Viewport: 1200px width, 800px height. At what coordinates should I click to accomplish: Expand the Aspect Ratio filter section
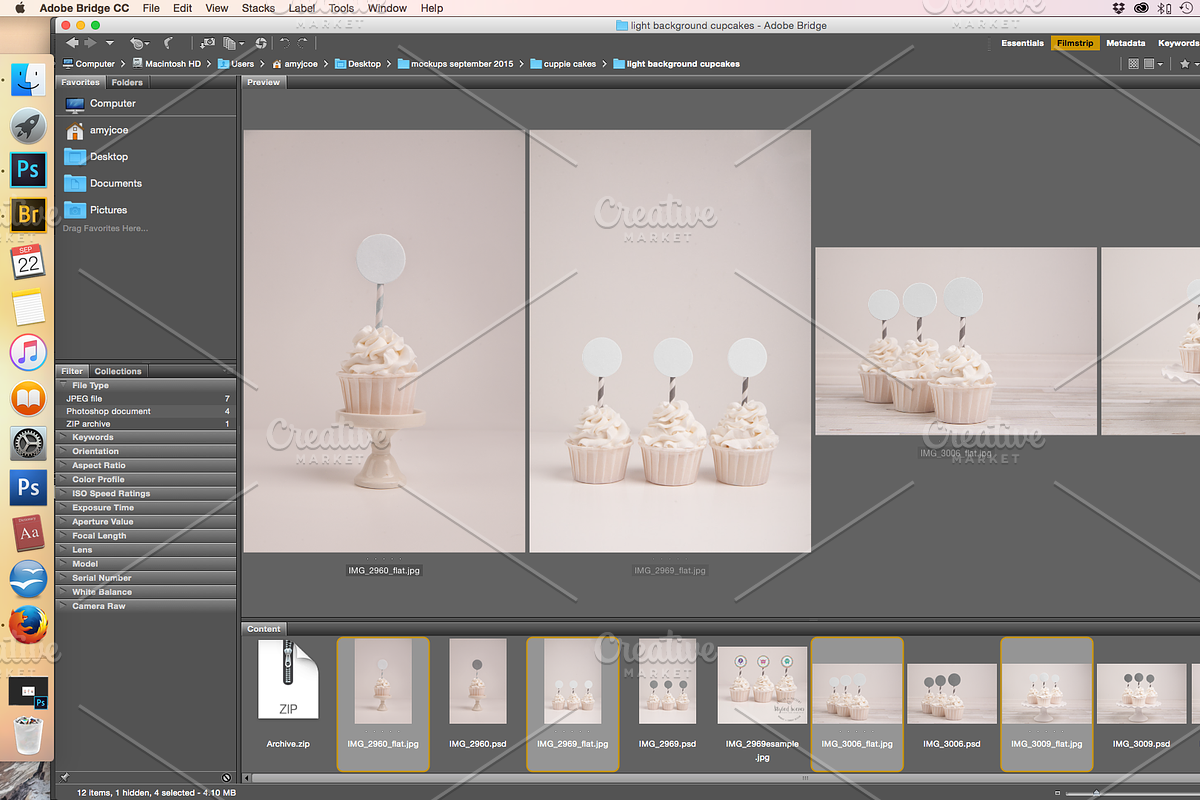(x=146, y=465)
